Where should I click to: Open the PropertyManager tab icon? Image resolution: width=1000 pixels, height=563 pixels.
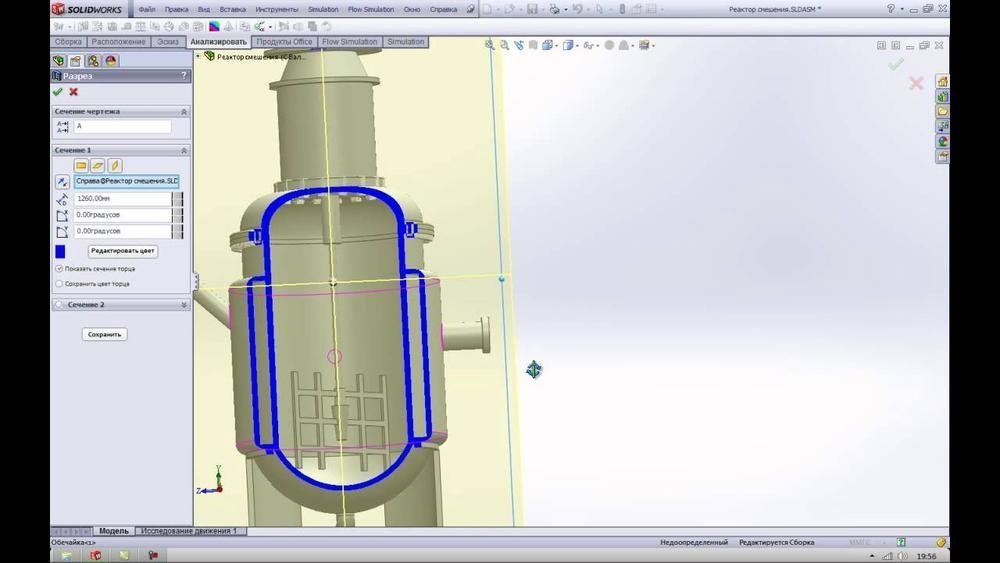pos(76,61)
